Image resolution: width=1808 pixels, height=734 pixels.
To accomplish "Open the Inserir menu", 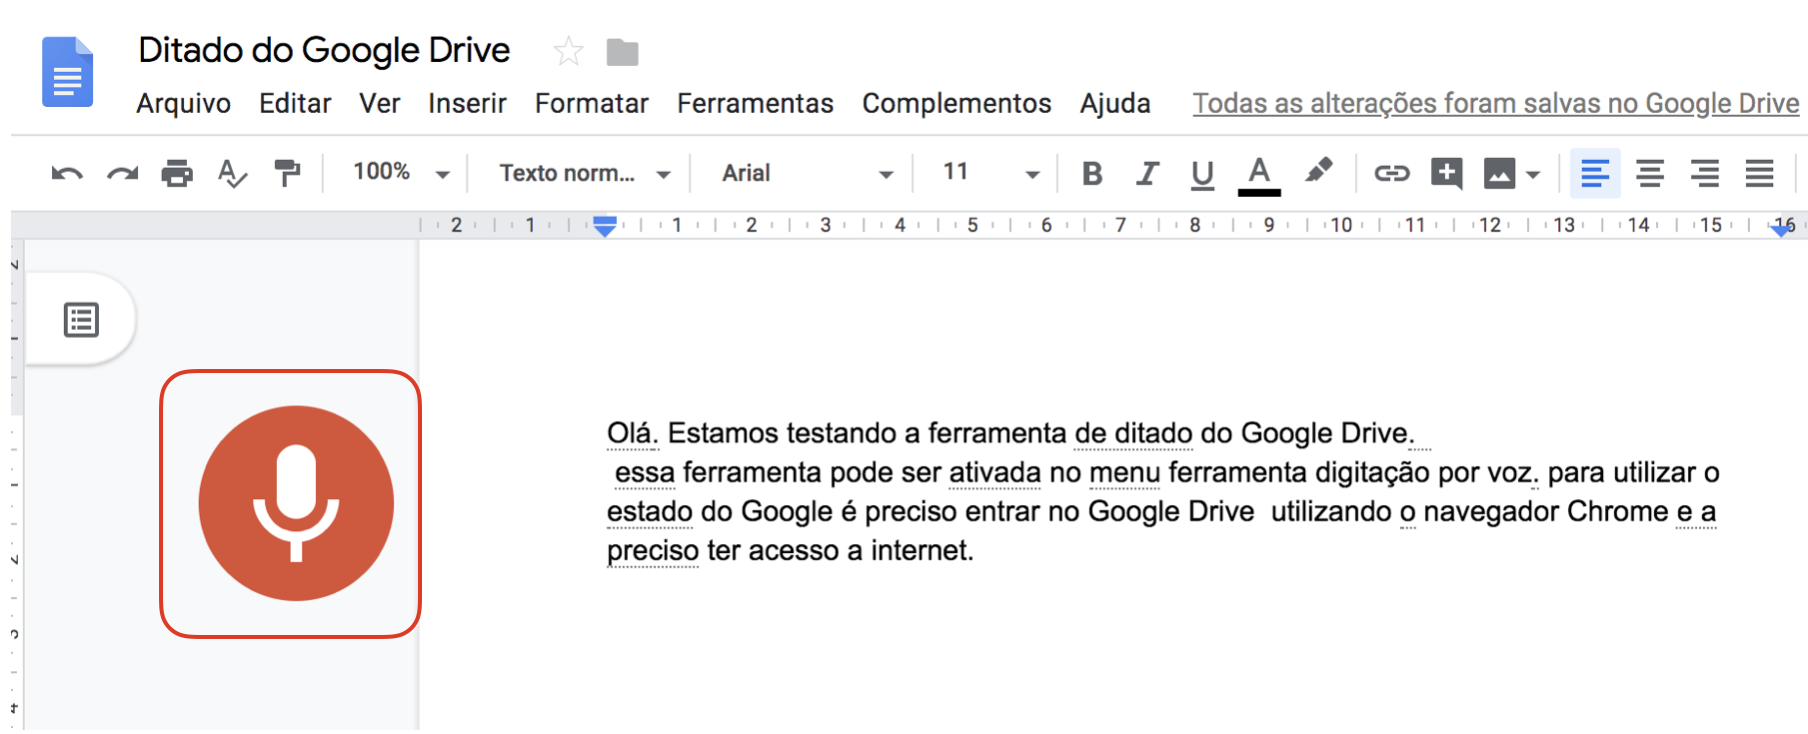I will pos(467,104).
